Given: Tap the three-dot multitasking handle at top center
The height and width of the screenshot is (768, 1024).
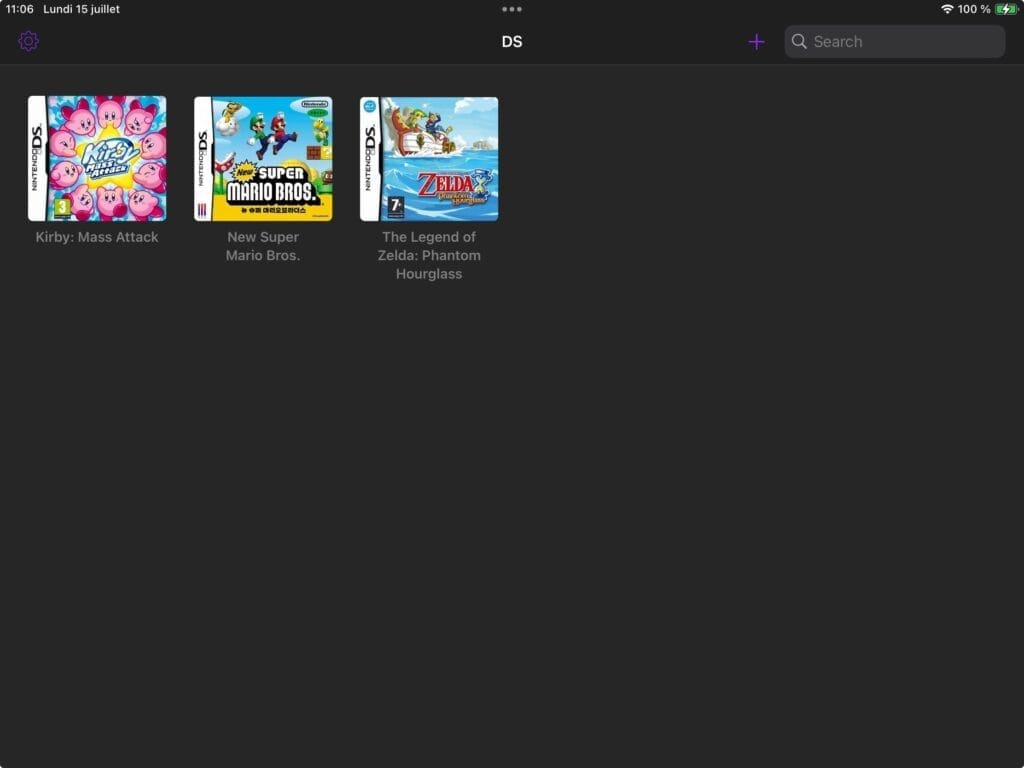Looking at the screenshot, I should [512, 9].
